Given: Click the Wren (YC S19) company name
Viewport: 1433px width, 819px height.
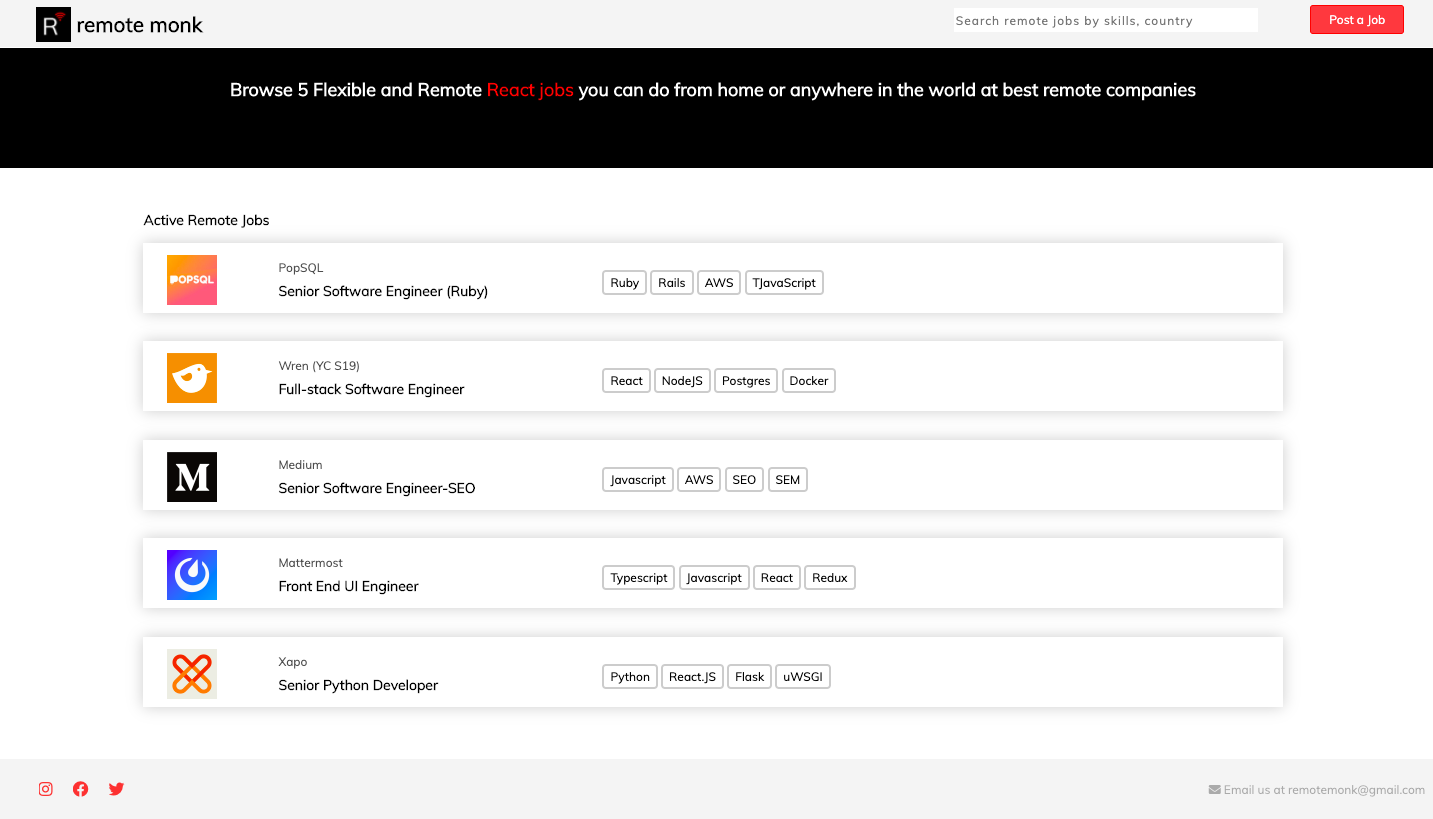Looking at the screenshot, I should coord(319,366).
